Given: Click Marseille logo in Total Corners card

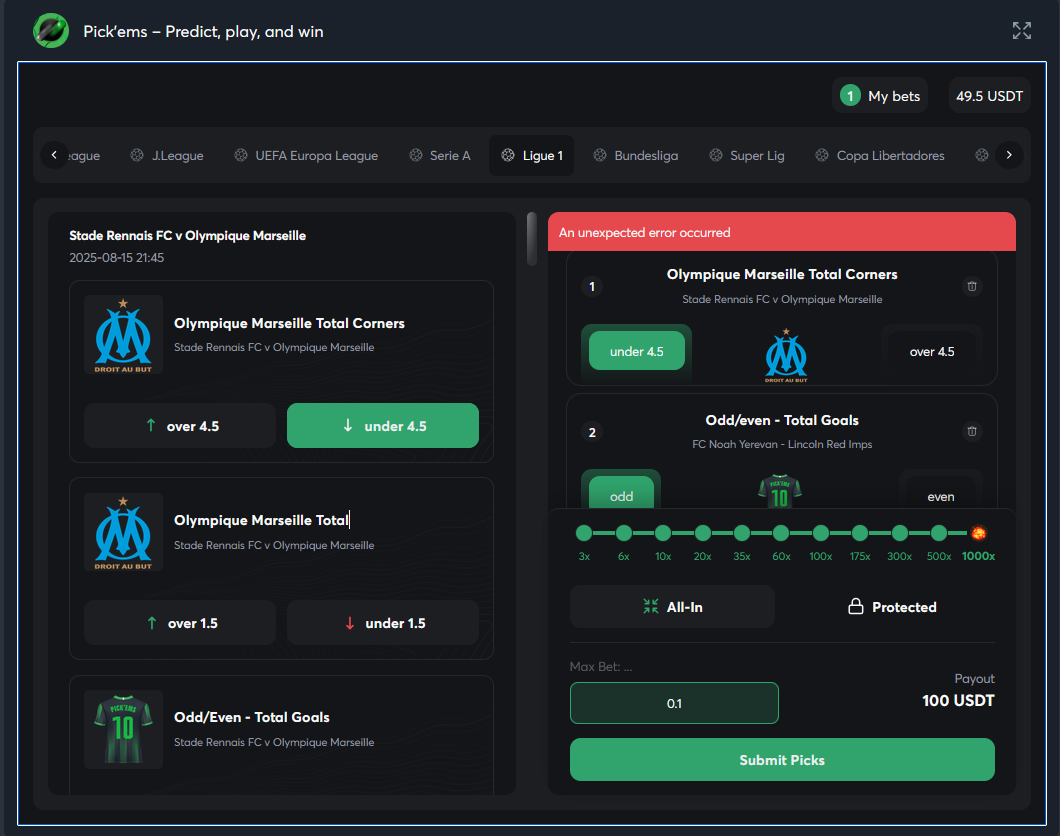Looking at the screenshot, I should tap(123, 335).
